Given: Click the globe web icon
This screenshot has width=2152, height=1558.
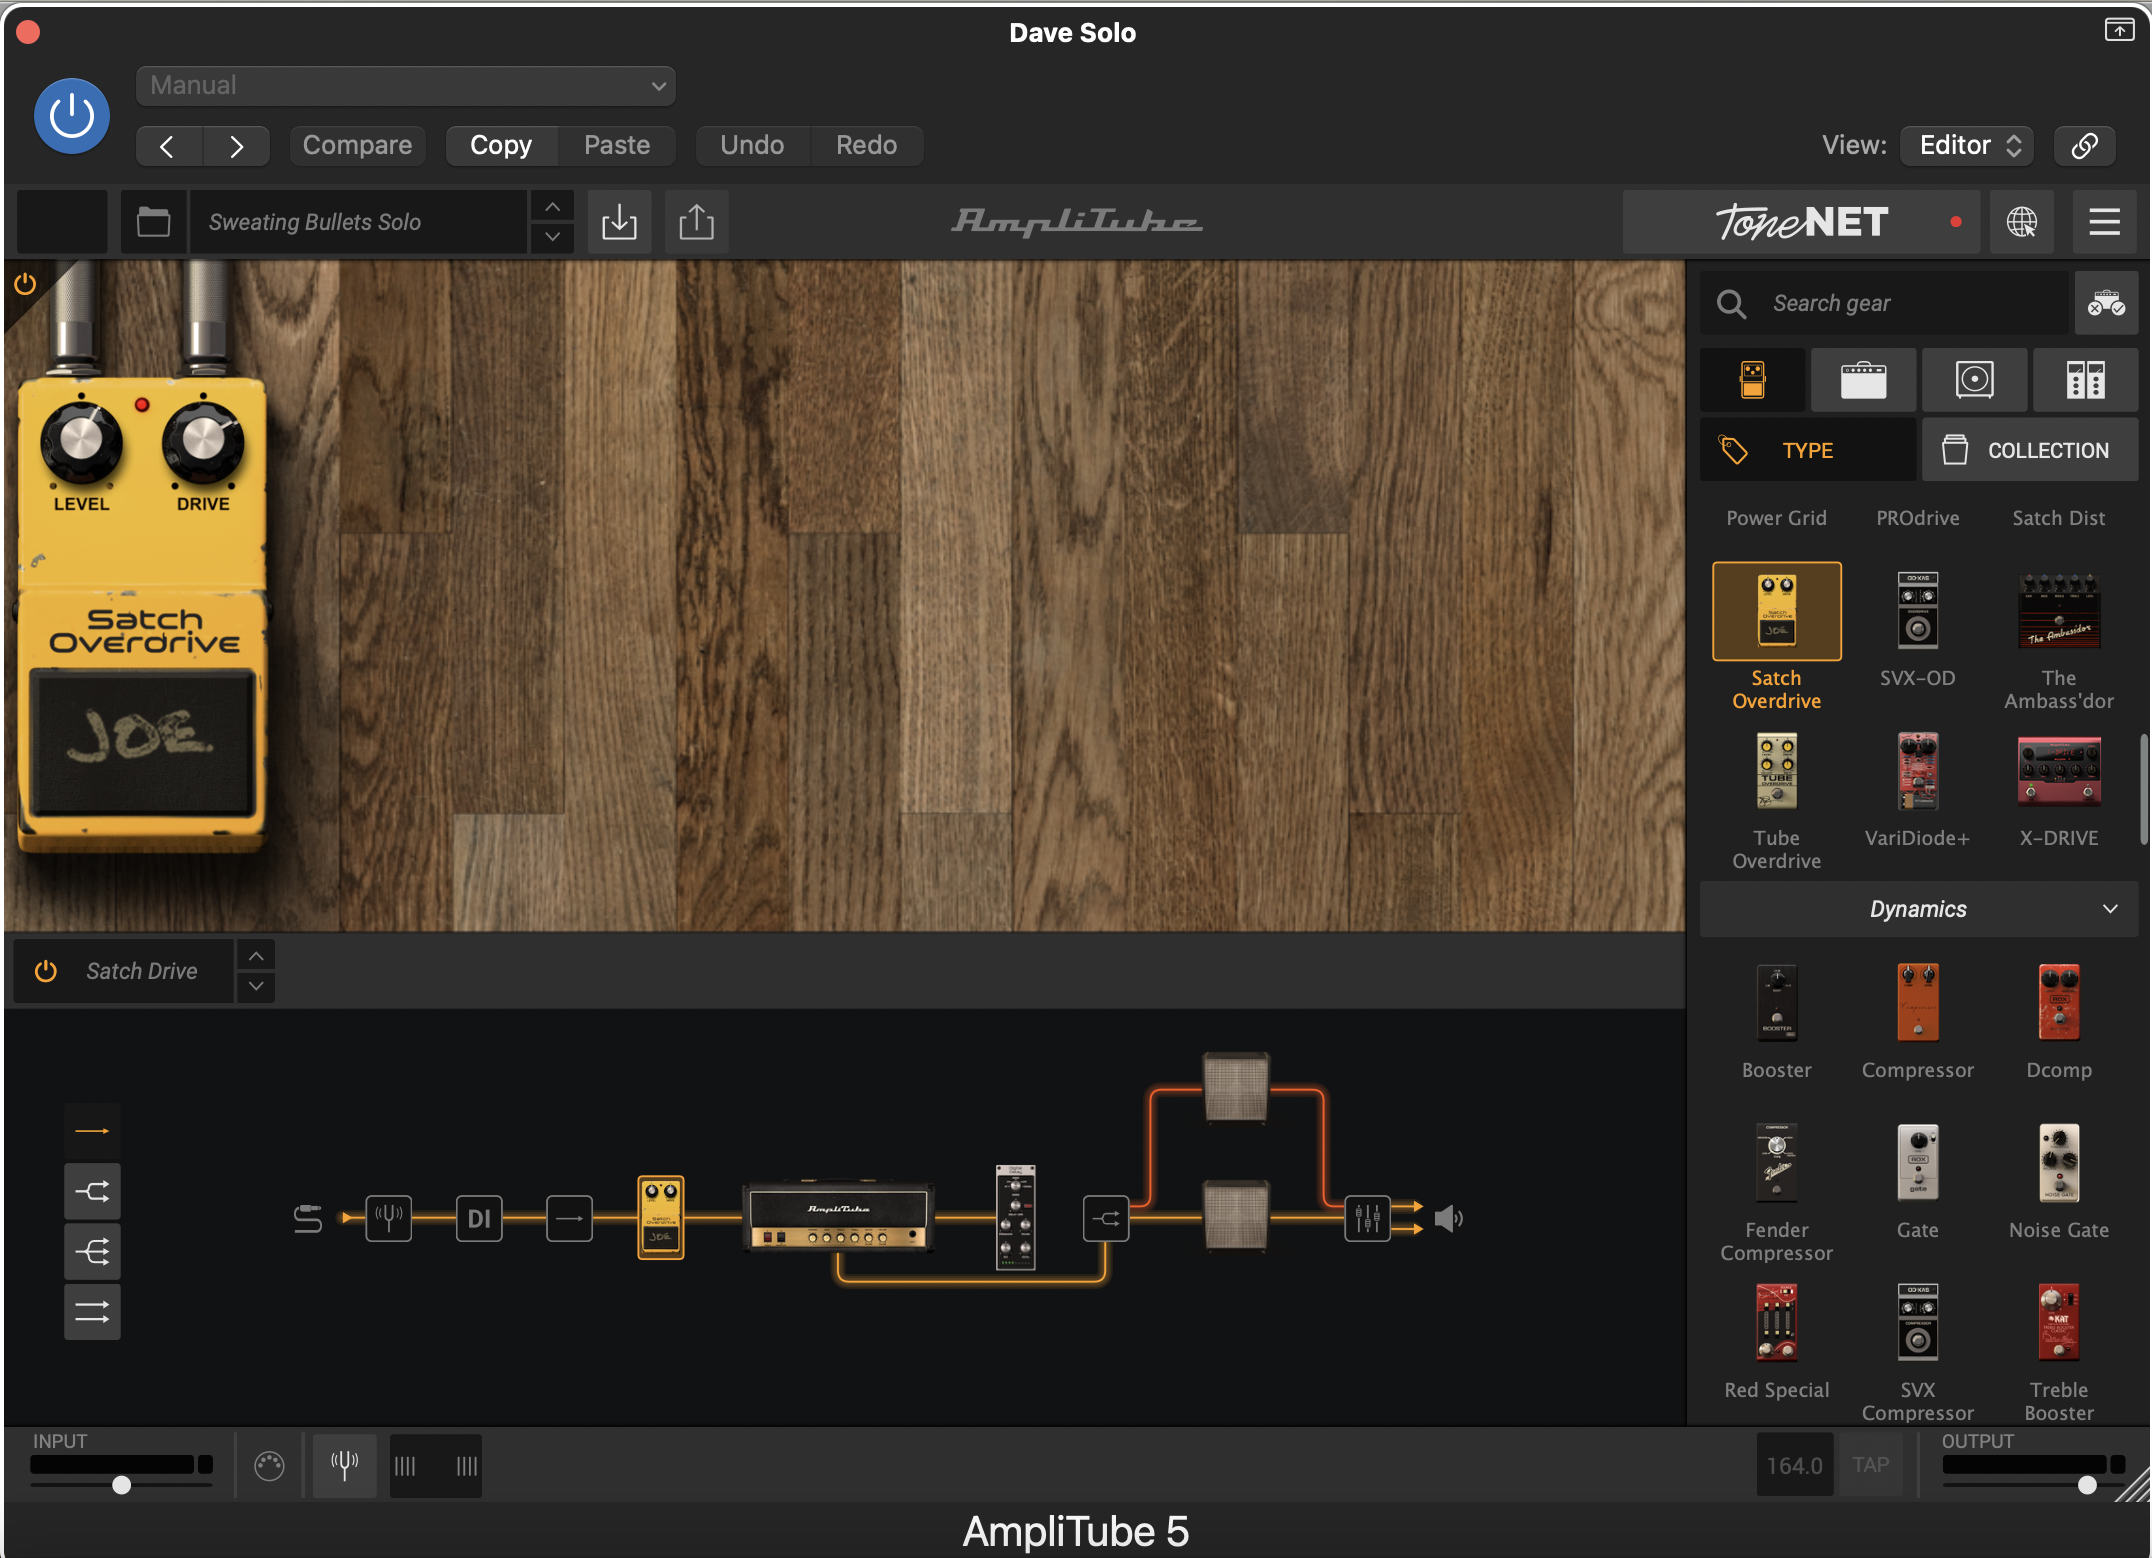Looking at the screenshot, I should tap(2021, 222).
